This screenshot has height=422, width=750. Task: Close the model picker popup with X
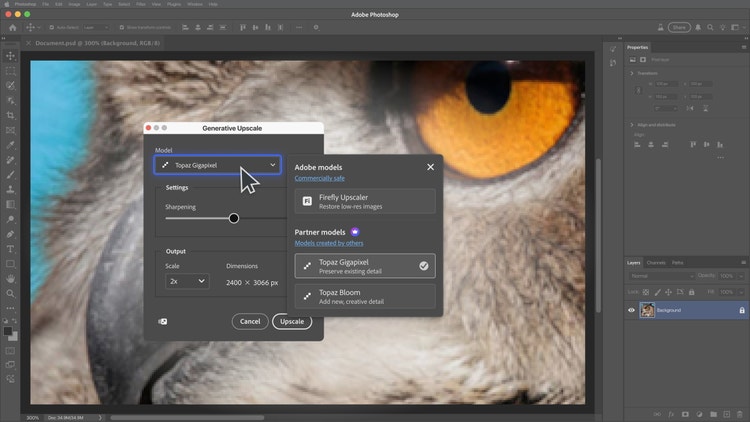tap(430, 167)
